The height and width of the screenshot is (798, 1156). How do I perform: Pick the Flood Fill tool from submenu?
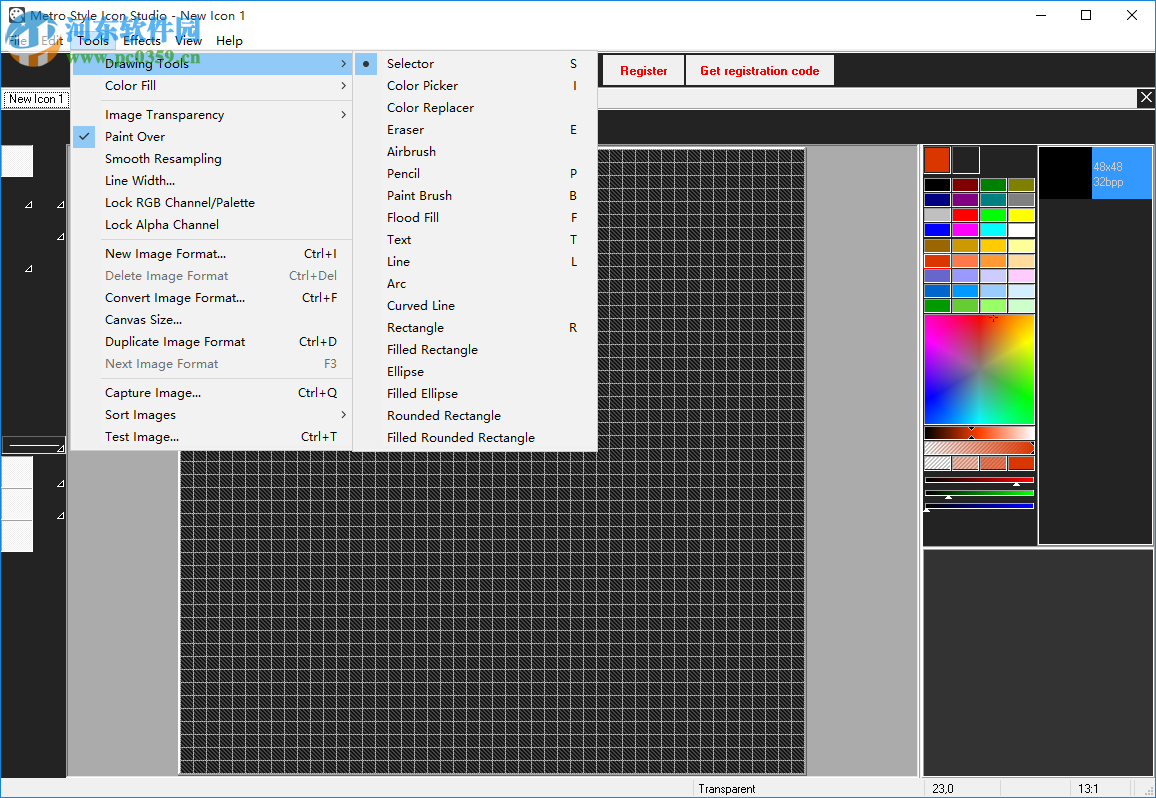coord(412,218)
